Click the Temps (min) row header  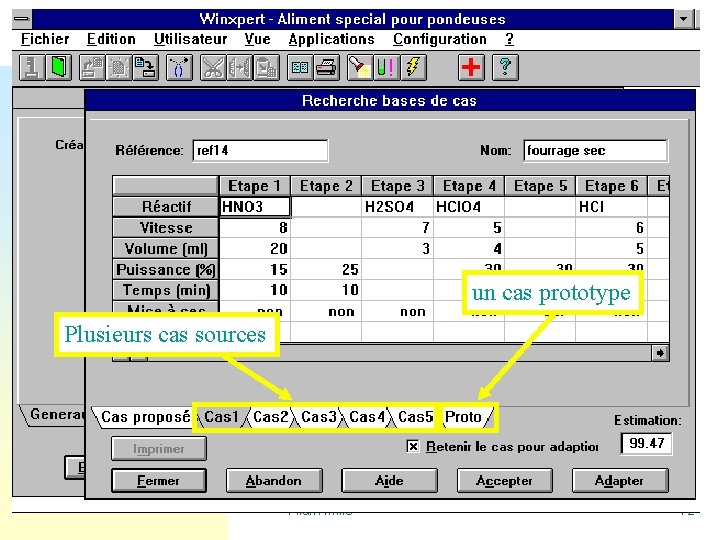pyautogui.click(x=166, y=290)
